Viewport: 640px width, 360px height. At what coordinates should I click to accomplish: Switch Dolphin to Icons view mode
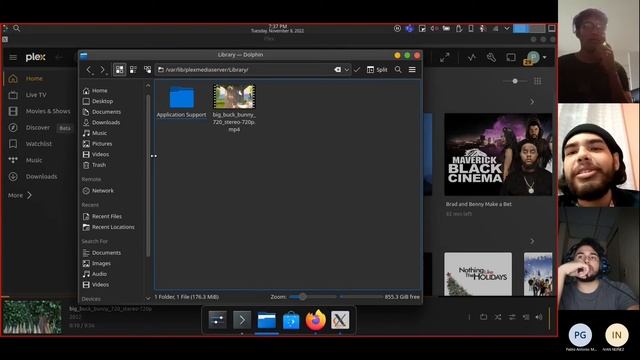pyautogui.click(x=119, y=70)
